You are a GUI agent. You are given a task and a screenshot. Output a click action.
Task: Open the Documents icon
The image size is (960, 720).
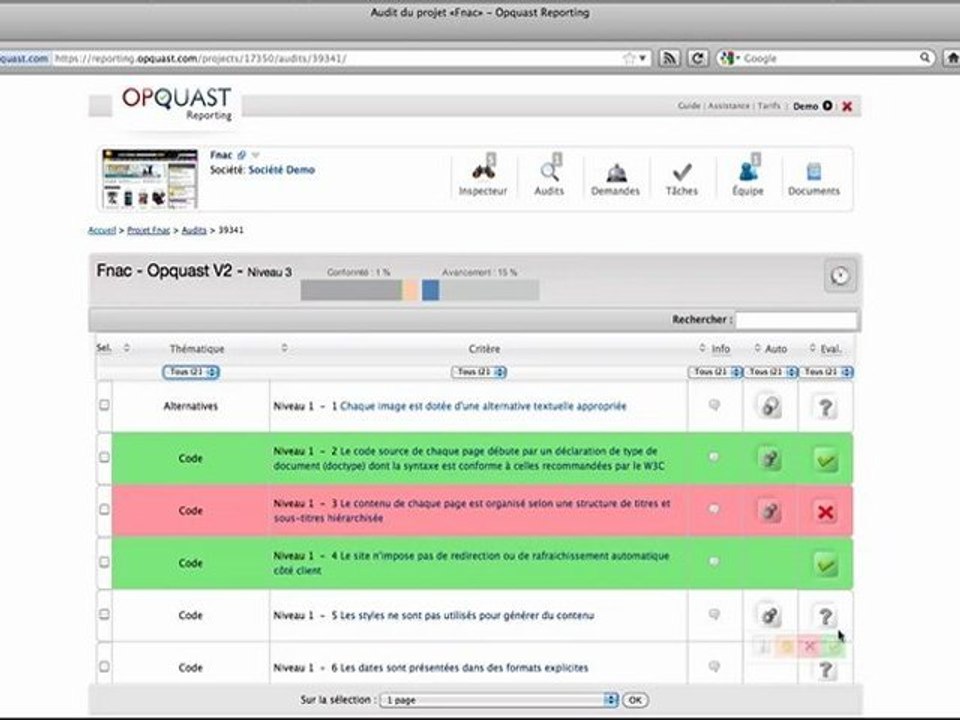tap(814, 171)
